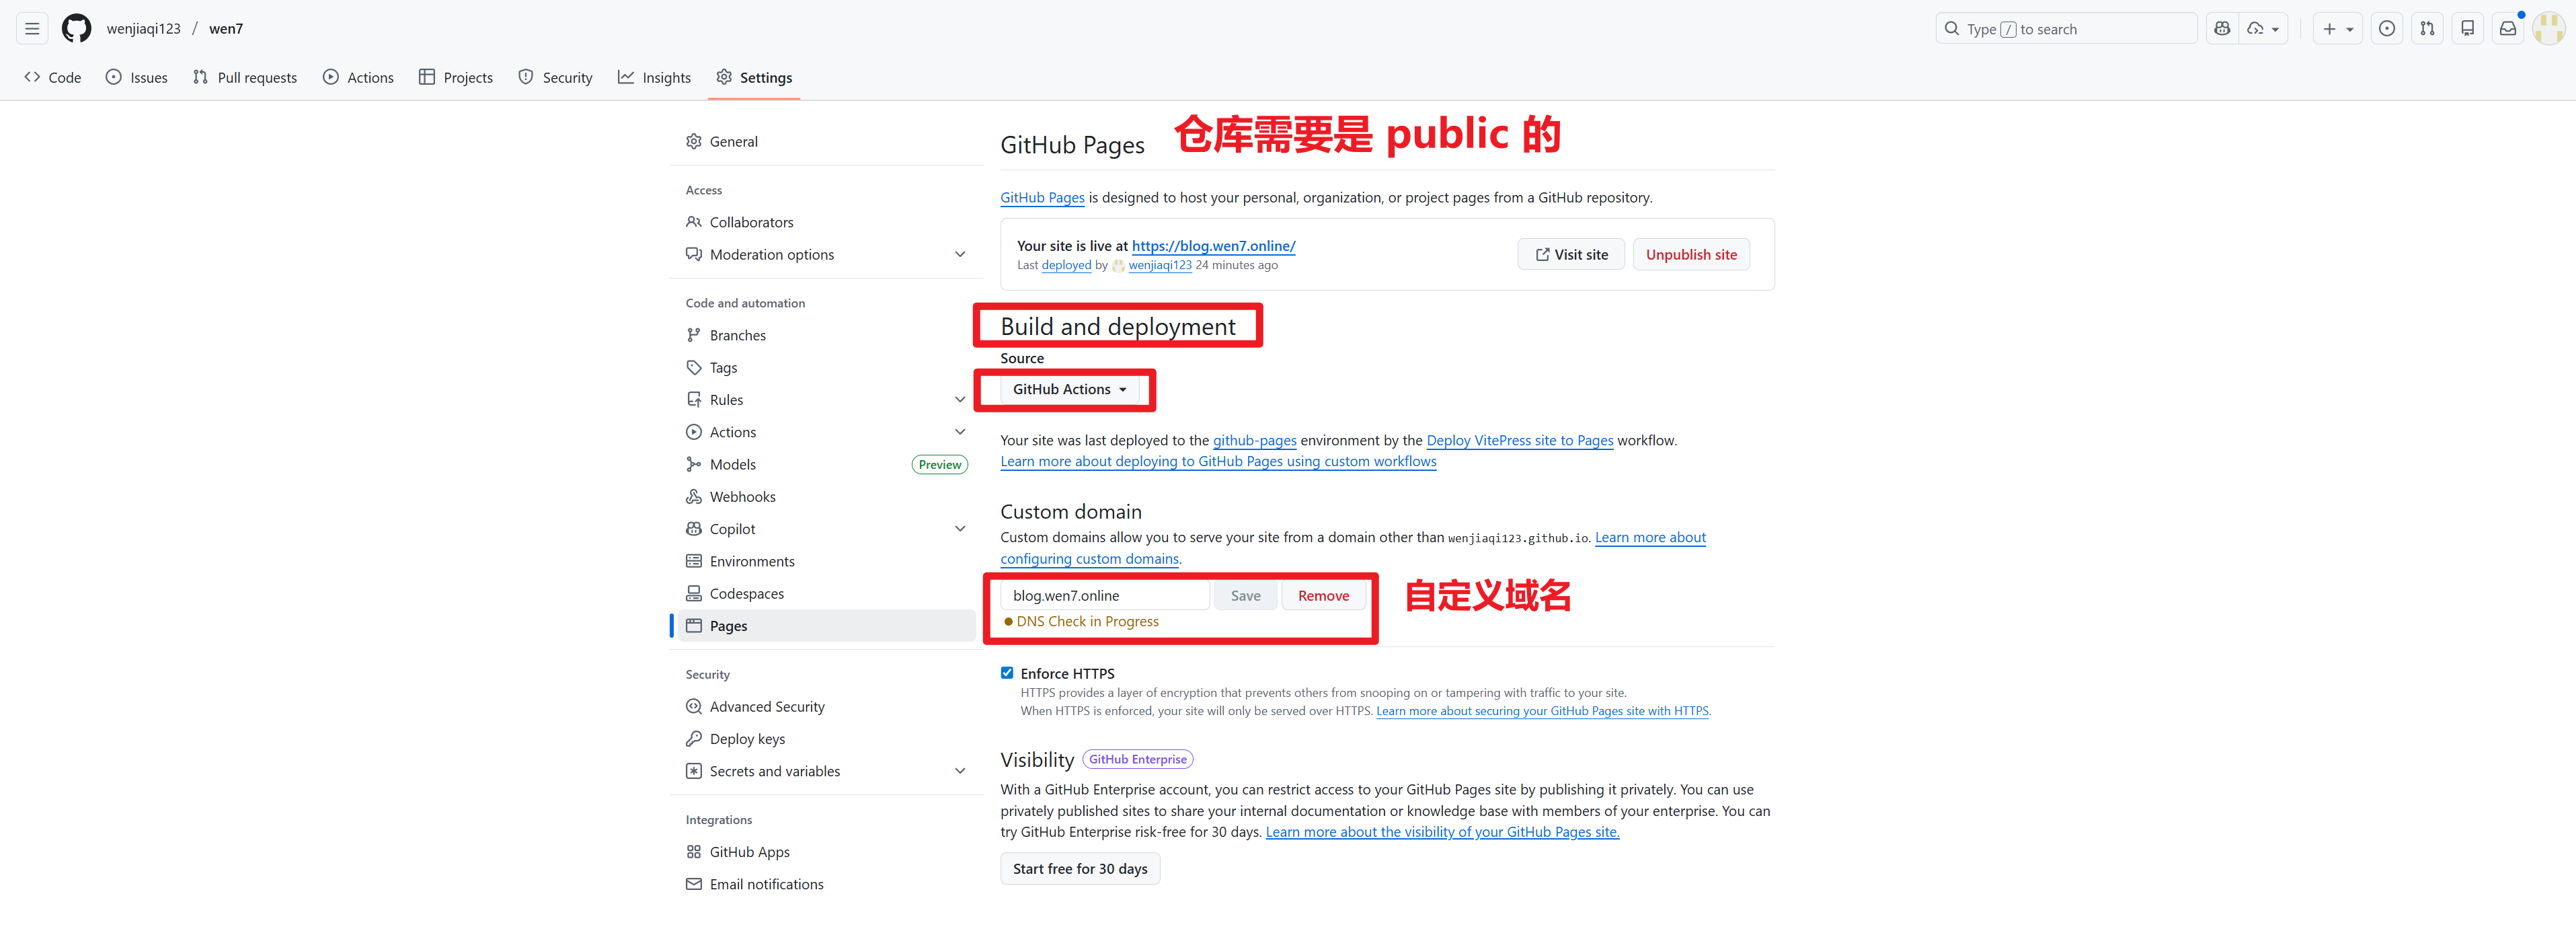Open the Security repository tab
This screenshot has height=929, width=2576.
click(555, 77)
